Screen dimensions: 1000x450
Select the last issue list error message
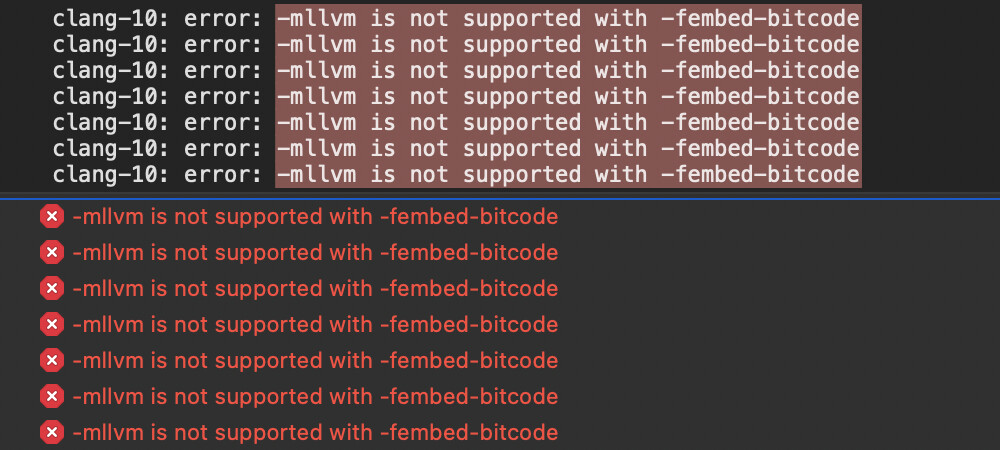point(315,433)
